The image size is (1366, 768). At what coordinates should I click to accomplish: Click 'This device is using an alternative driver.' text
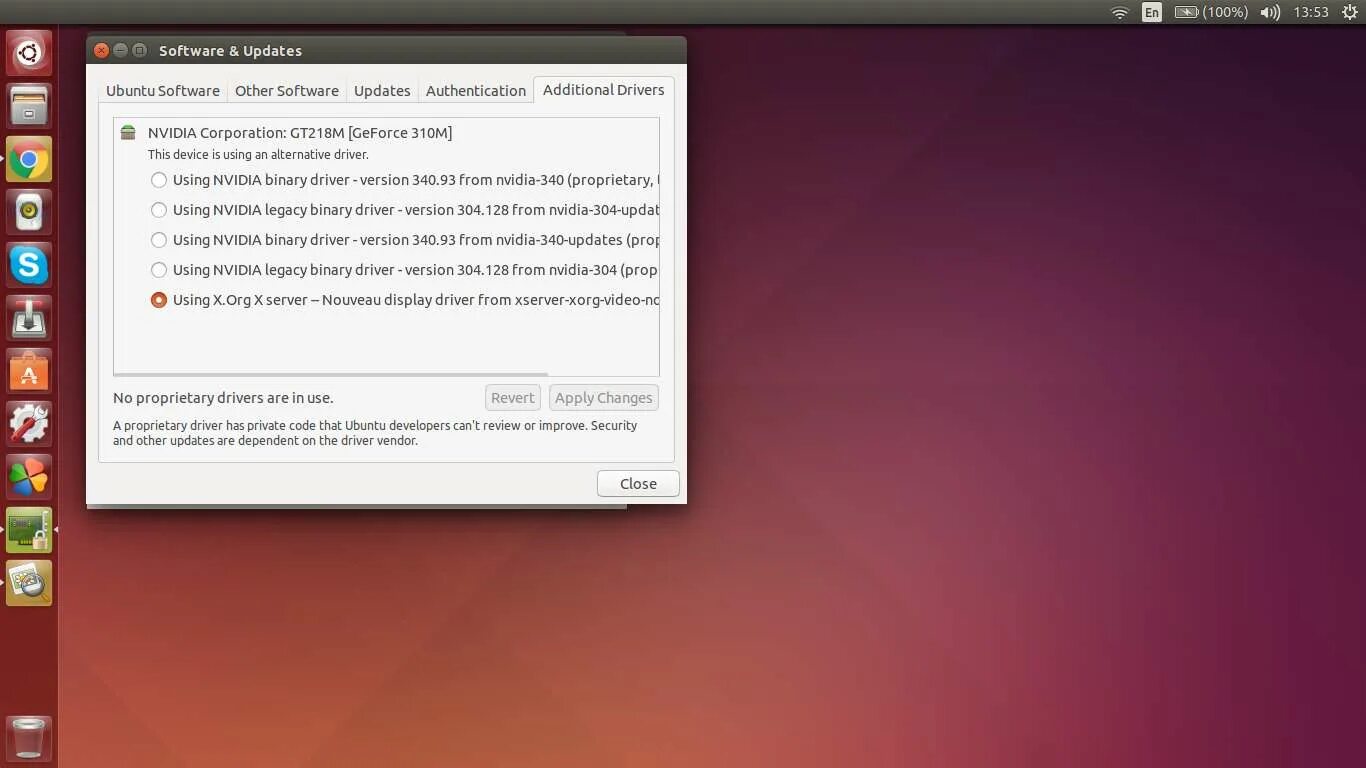(x=258, y=155)
